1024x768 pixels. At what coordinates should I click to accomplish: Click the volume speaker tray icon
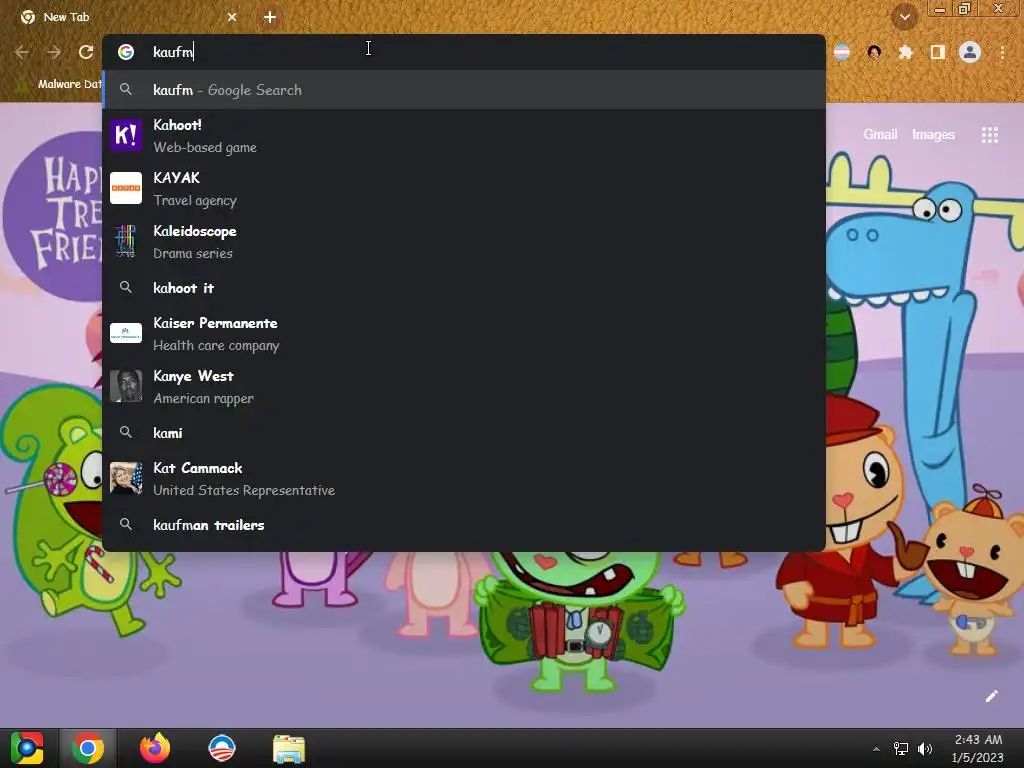coord(925,749)
